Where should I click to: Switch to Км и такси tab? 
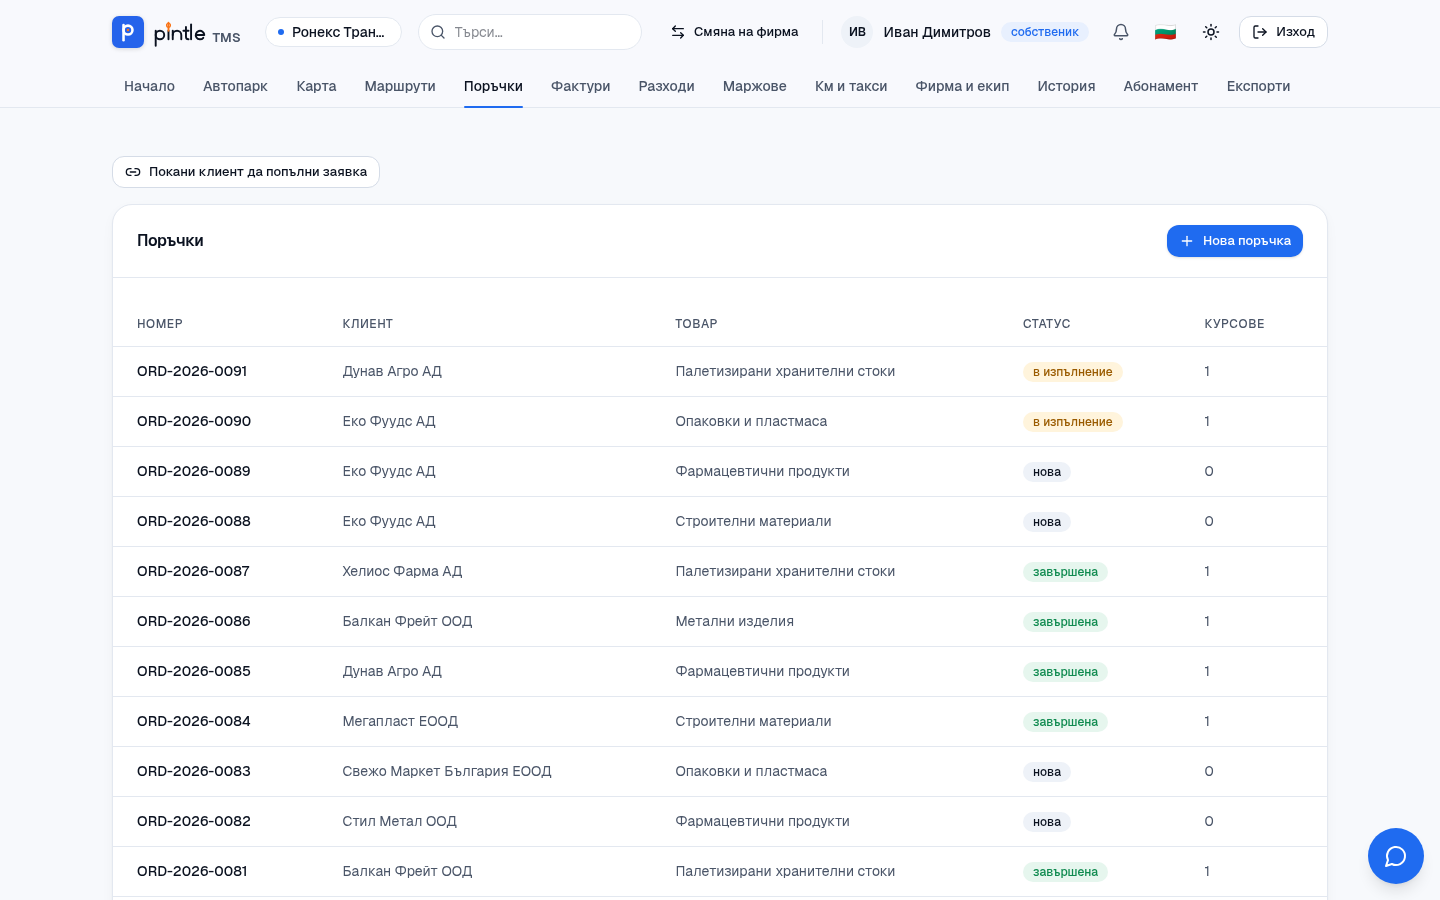[851, 86]
